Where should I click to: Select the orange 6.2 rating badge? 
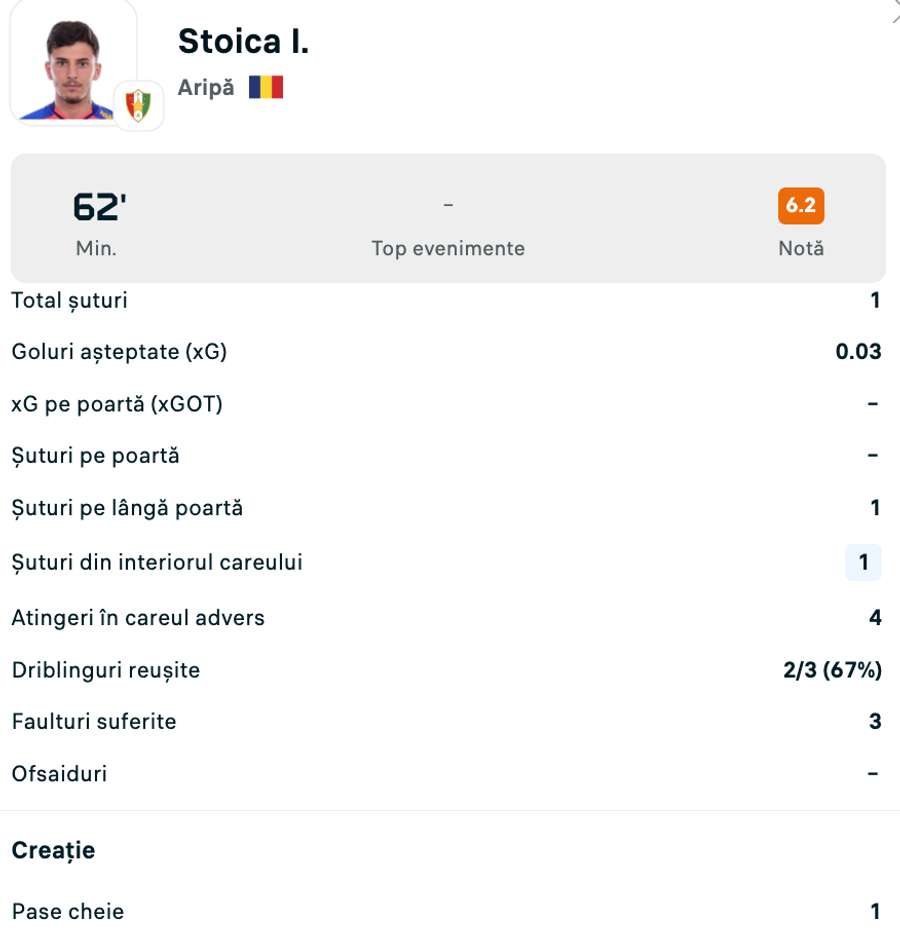799,206
